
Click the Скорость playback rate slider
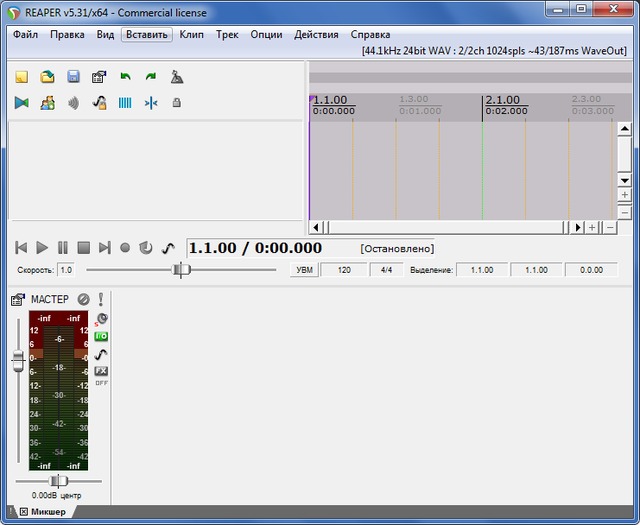pyautogui.click(x=181, y=270)
